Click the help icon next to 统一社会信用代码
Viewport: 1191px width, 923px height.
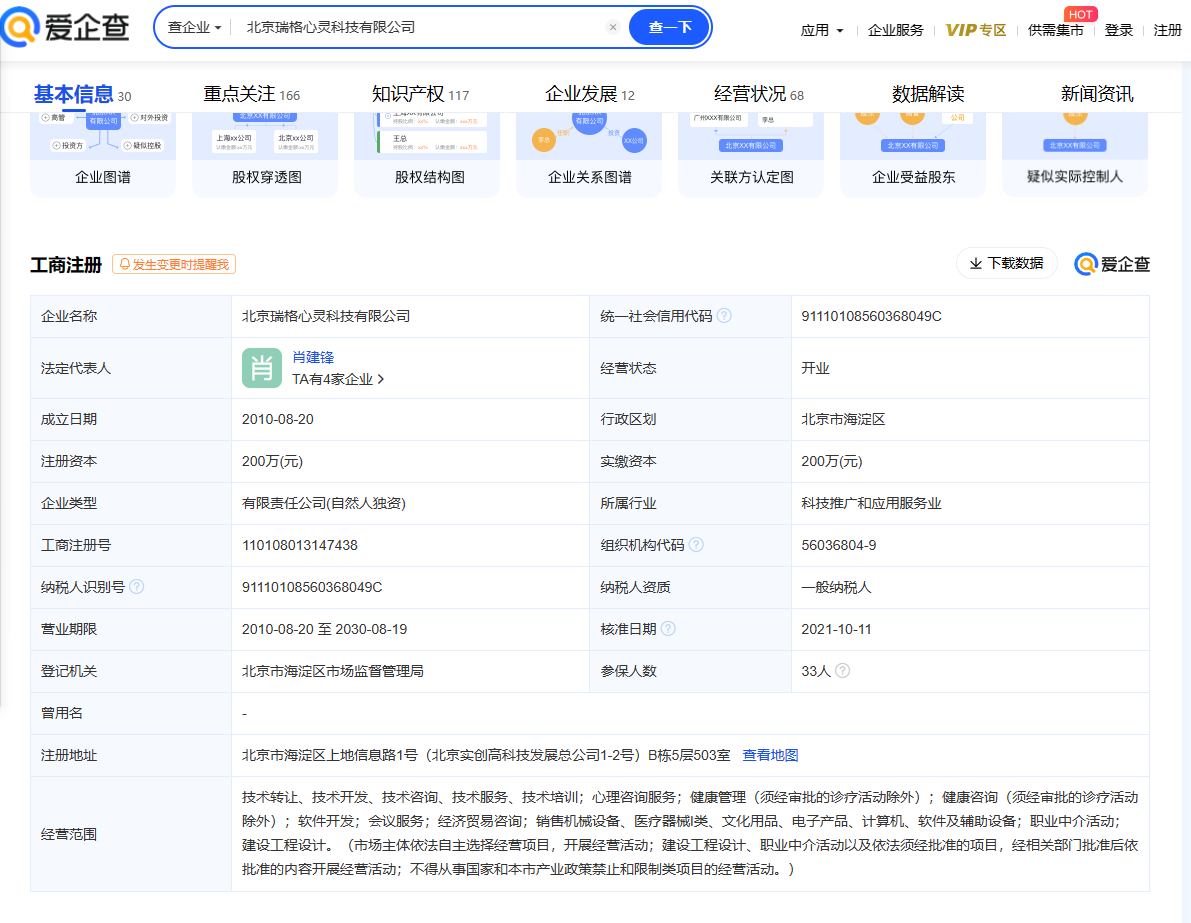725,315
